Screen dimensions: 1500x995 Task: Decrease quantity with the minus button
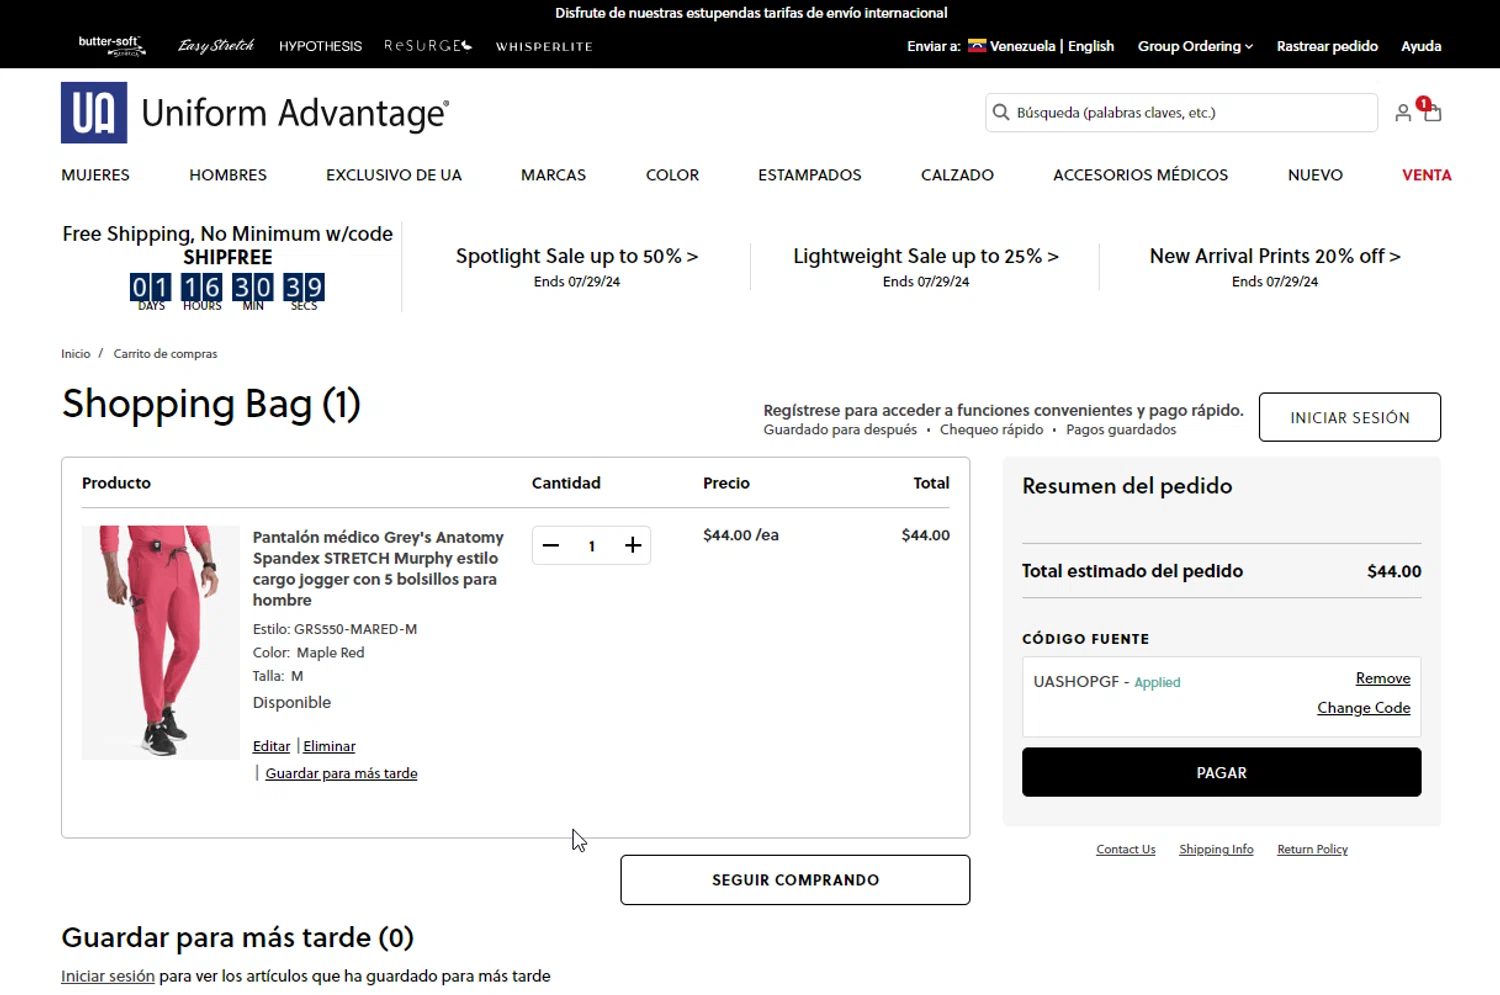coord(551,545)
